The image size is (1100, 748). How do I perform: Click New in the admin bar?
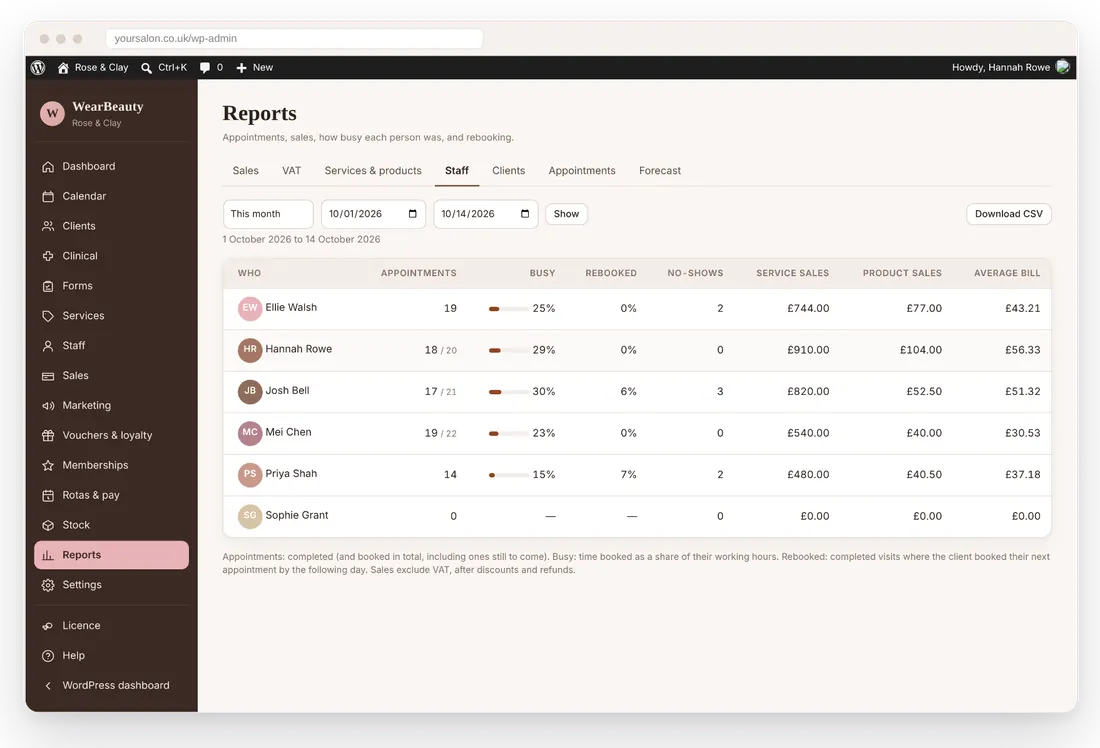click(x=255, y=67)
